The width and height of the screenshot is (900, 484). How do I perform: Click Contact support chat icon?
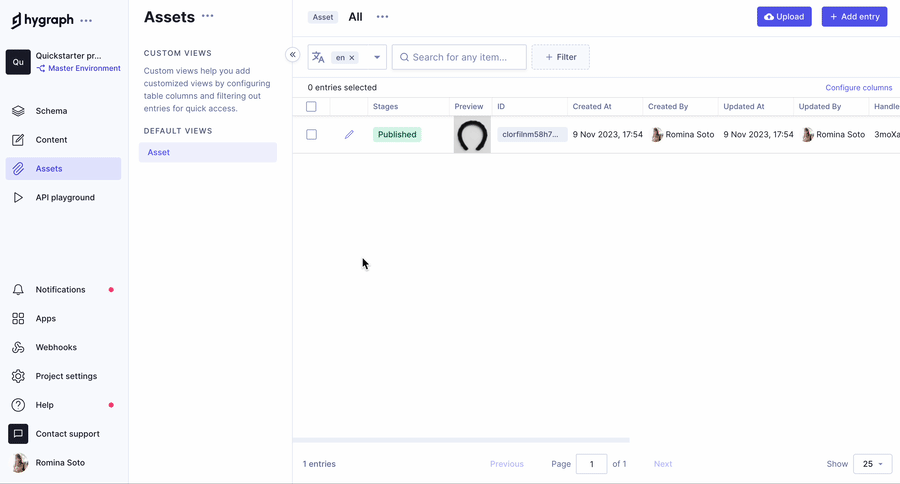click(18, 434)
